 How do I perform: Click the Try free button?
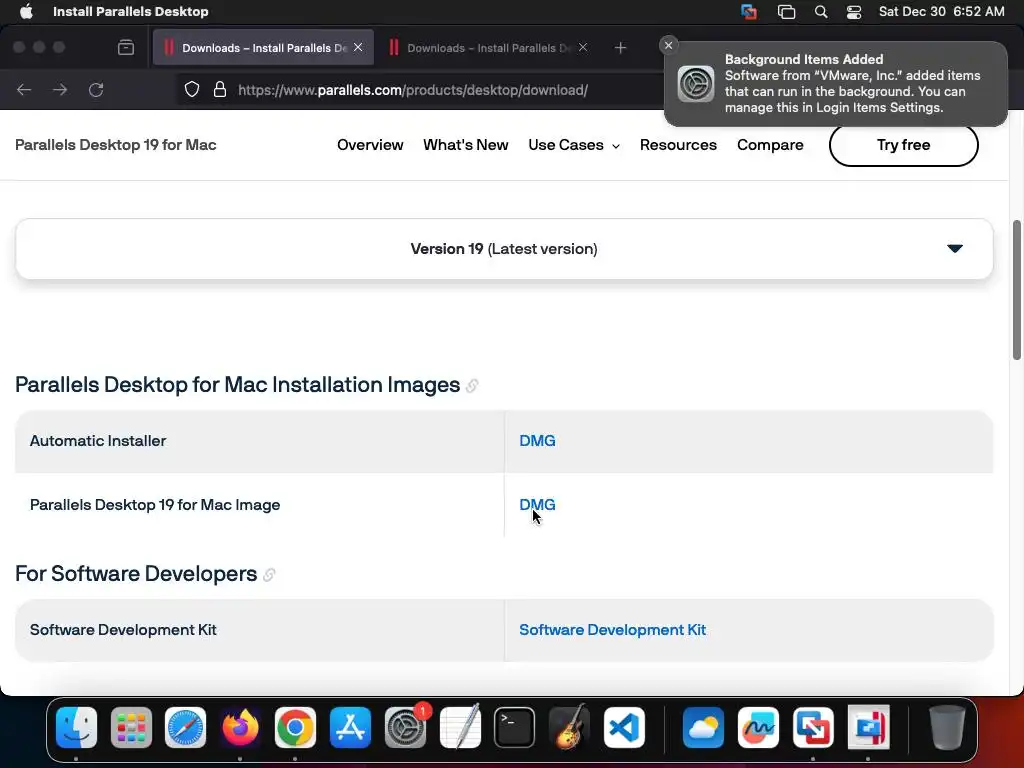click(903, 145)
